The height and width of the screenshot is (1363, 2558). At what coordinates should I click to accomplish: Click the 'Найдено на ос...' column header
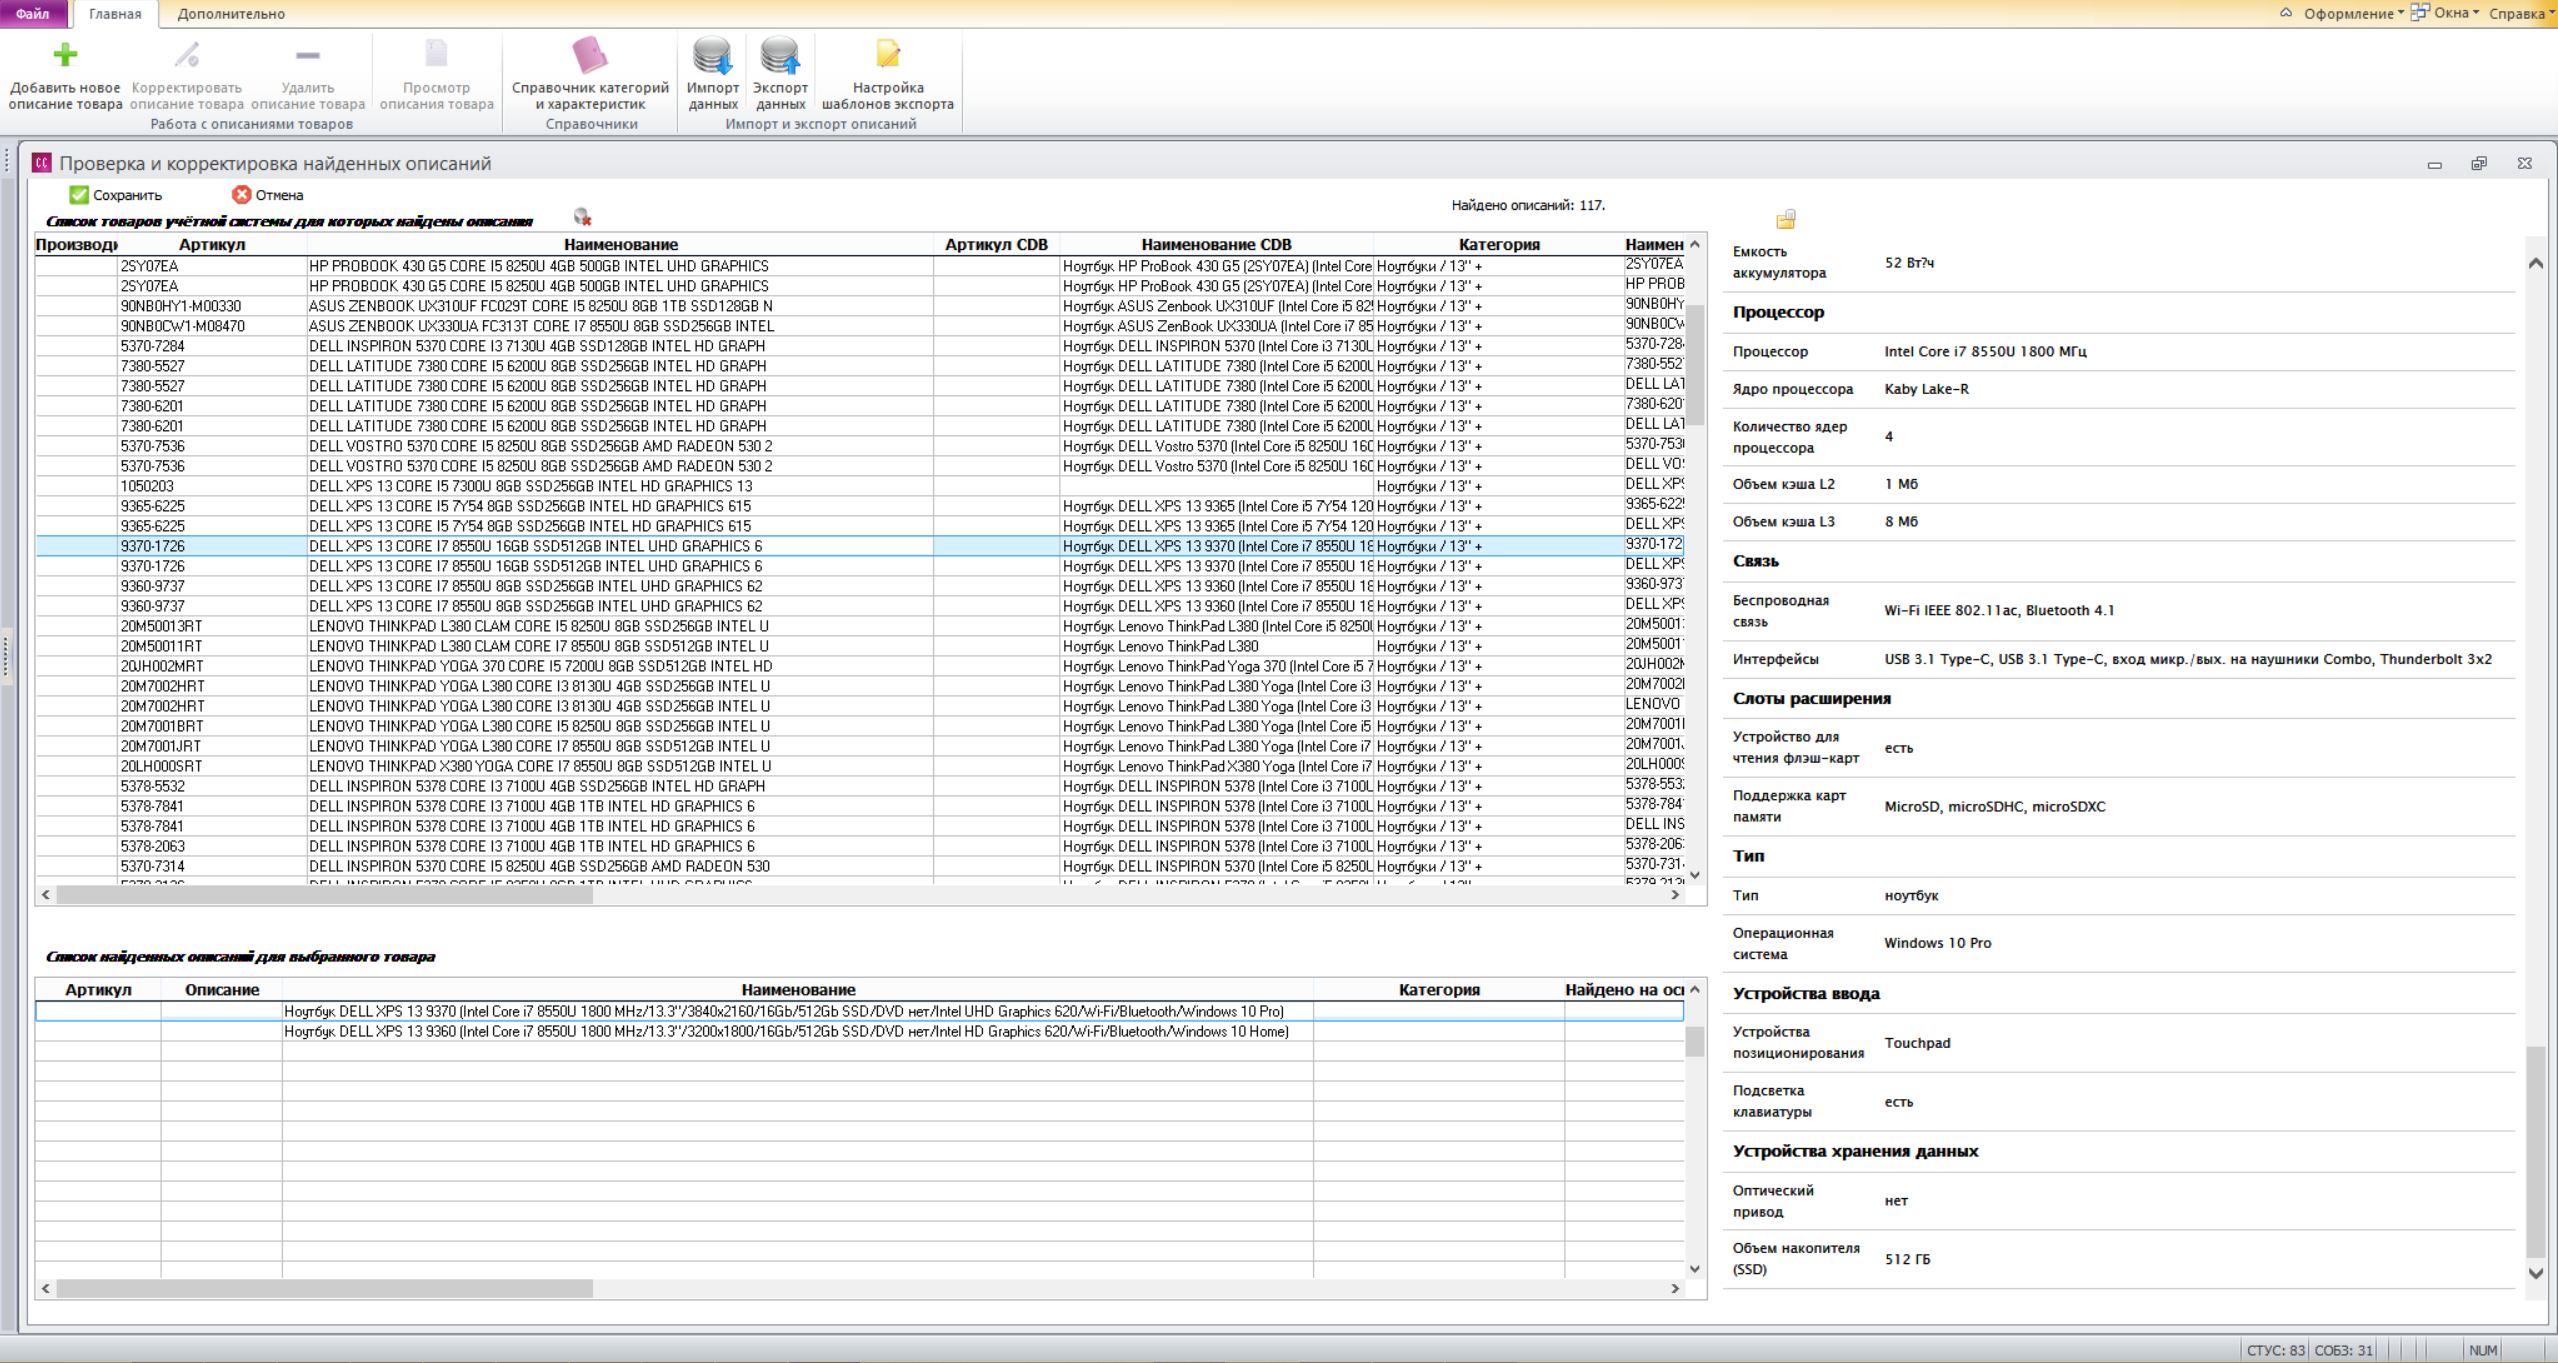coord(1625,989)
